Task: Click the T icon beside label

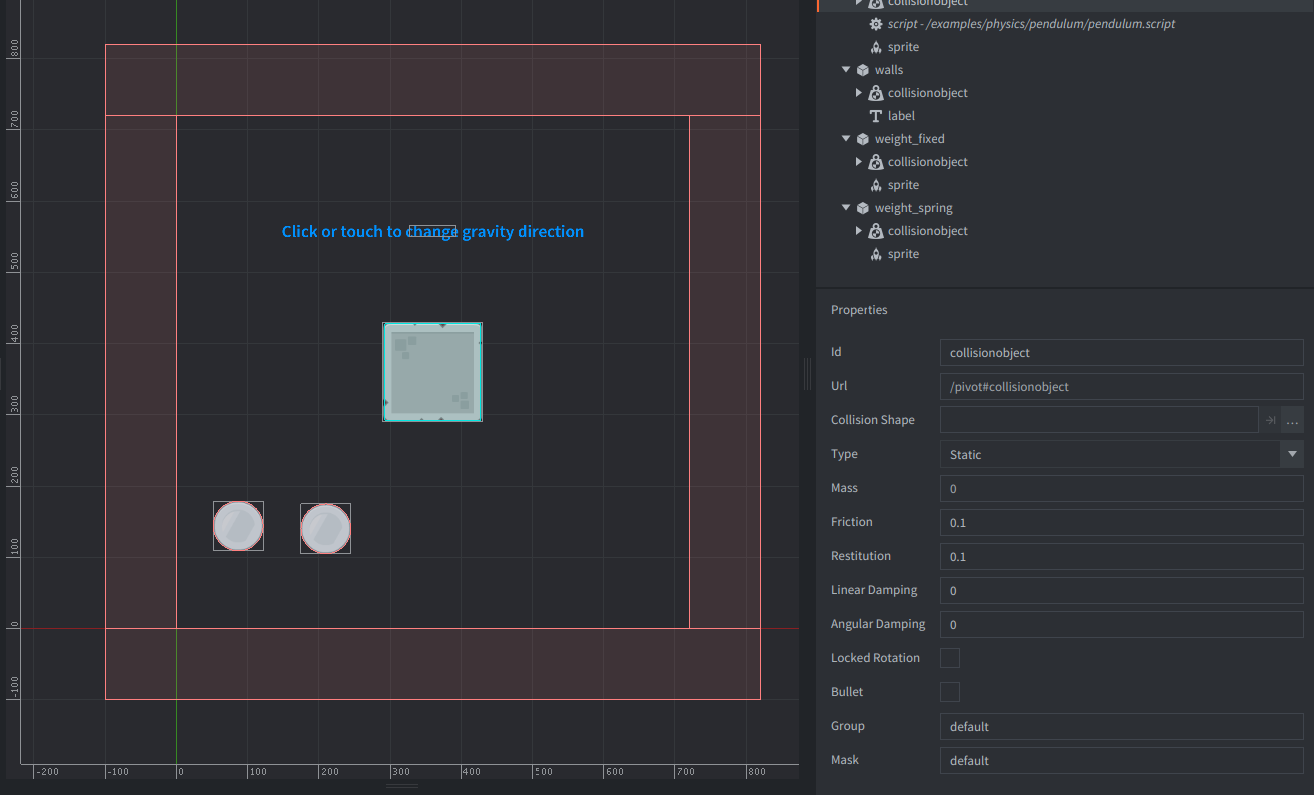Action: [x=876, y=116]
